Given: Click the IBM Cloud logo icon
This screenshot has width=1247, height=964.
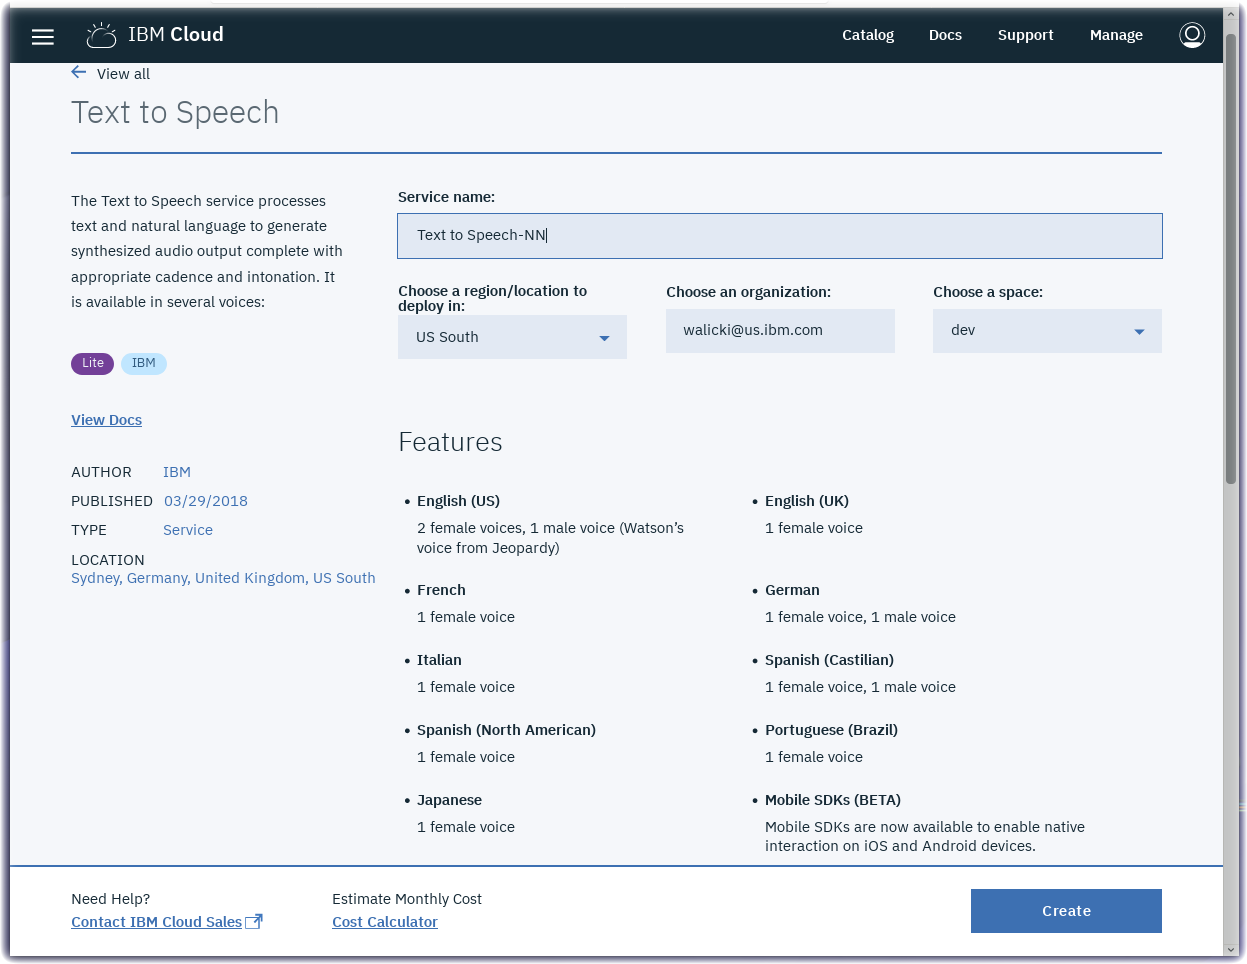Looking at the screenshot, I should 102,35.
